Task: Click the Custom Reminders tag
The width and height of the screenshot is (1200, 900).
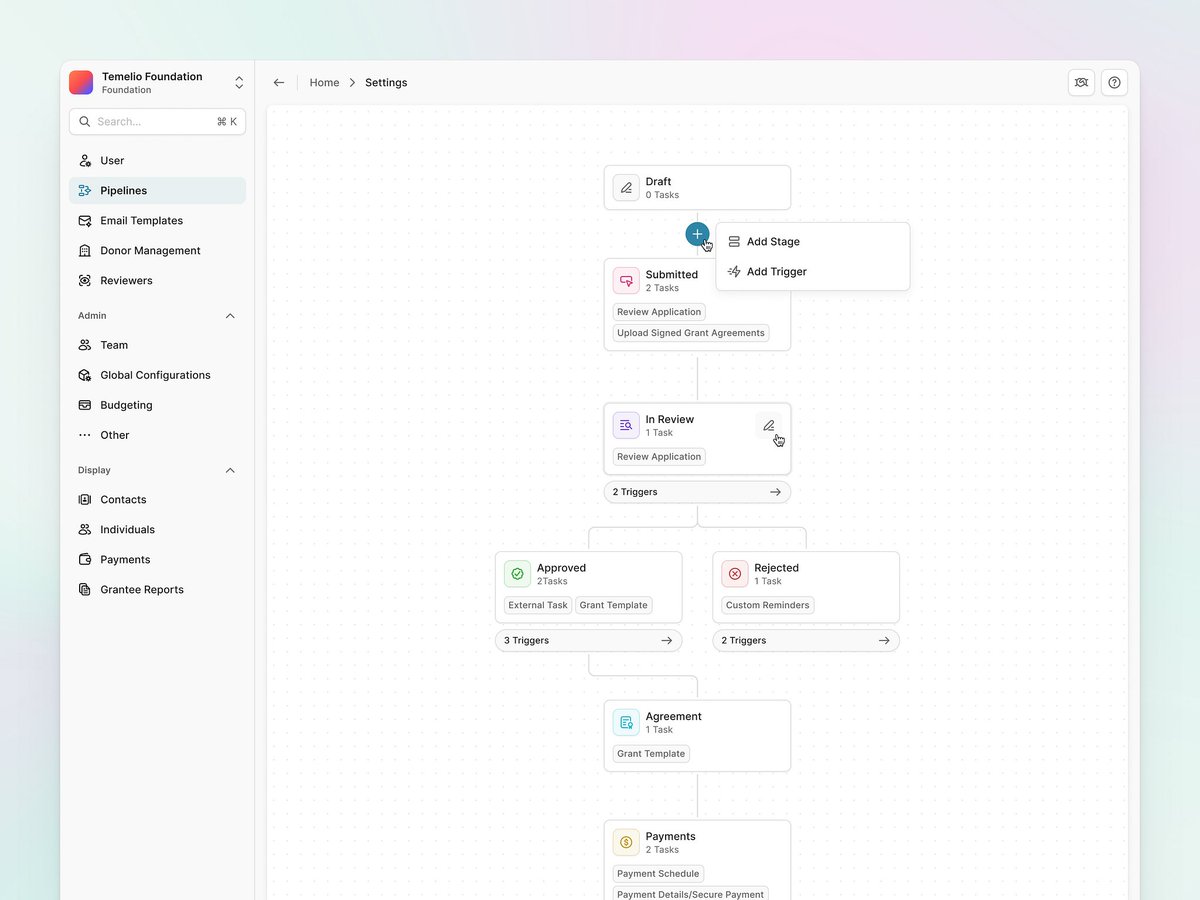Action: (x=767, y=605)
